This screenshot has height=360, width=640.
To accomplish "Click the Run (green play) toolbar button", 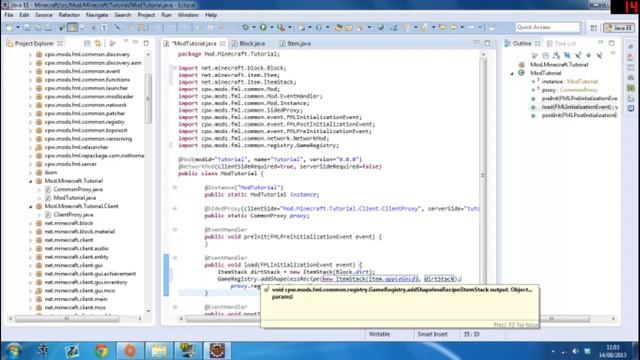I will [263, 27].
